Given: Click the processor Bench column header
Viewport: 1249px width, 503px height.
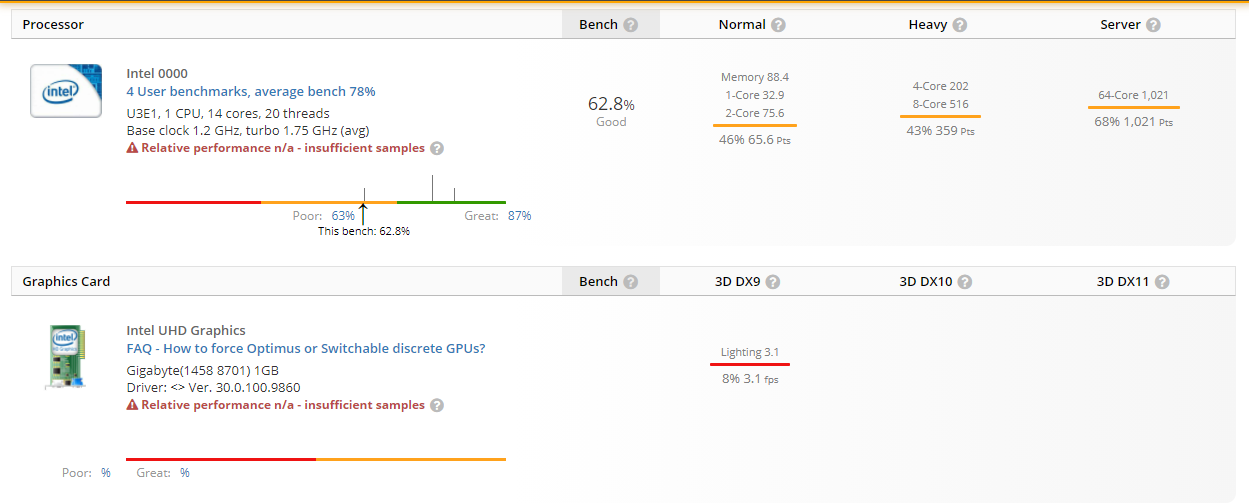Looking at the screenshot, I should point(598,25).
